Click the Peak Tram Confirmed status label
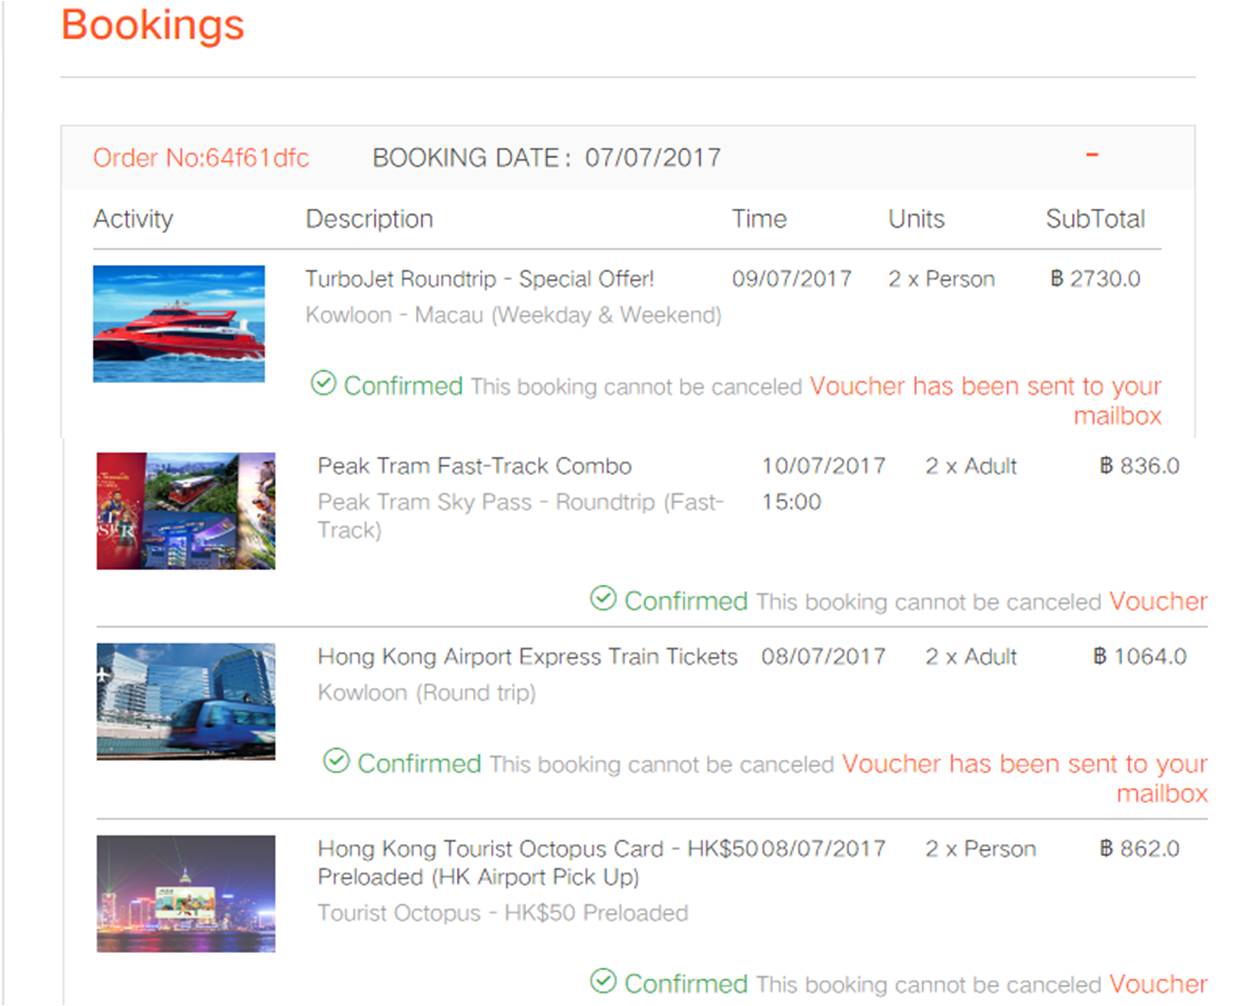 click(x=686, y=601)
